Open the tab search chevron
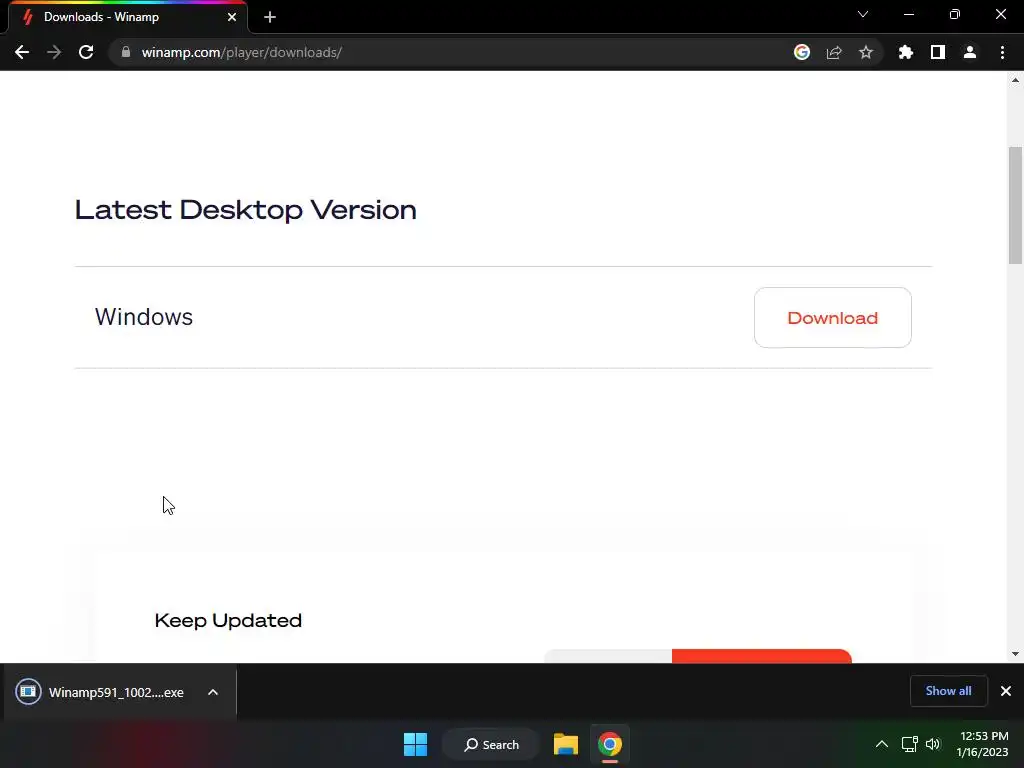Image resolution: width=1024 pixels, height=768 pixels. coord(863,14)
